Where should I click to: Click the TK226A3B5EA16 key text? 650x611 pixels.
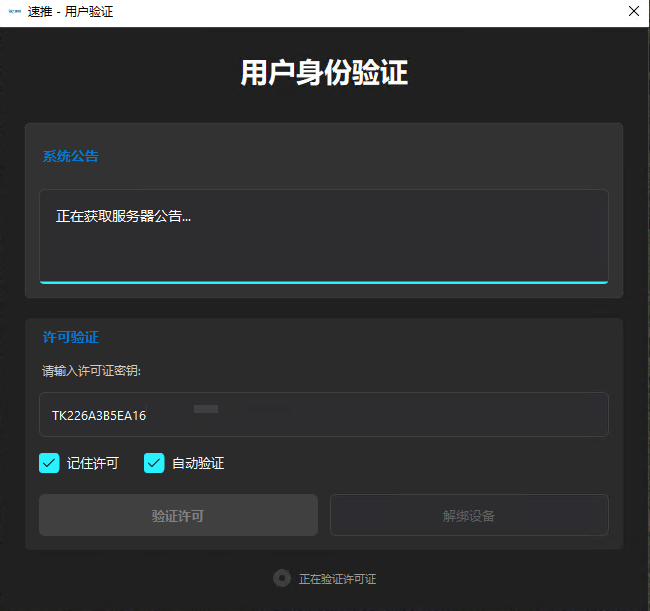click(x=99, y=415)
